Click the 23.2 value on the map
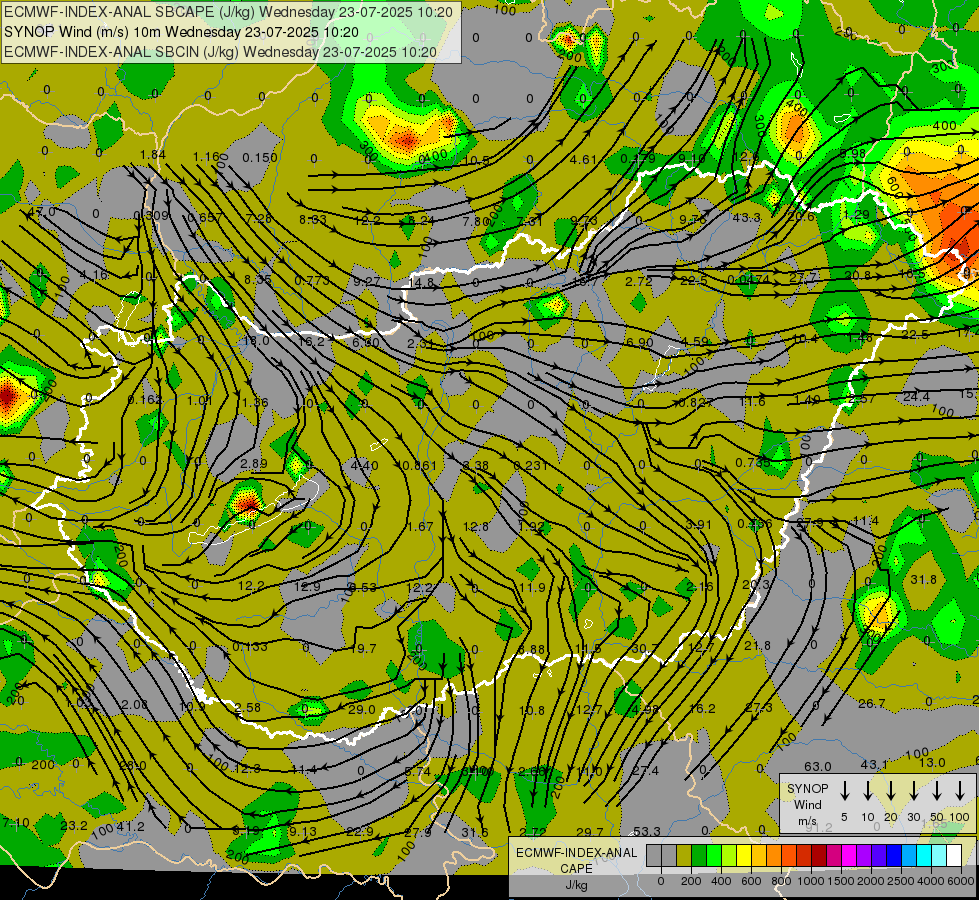Screen dimensions: 979x900 [74, 826]
